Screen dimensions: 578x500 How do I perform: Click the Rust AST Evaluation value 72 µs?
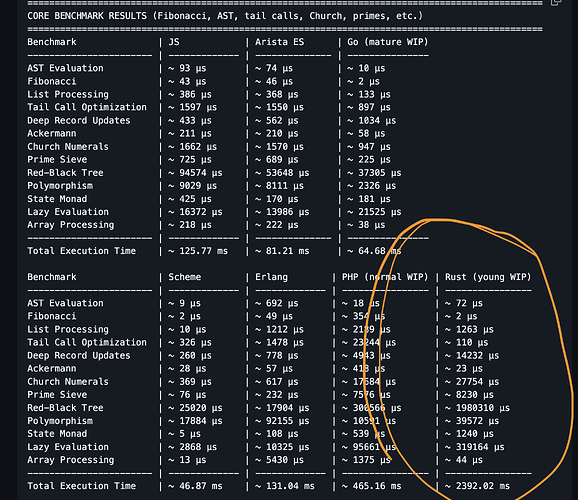tap(464, 303)
